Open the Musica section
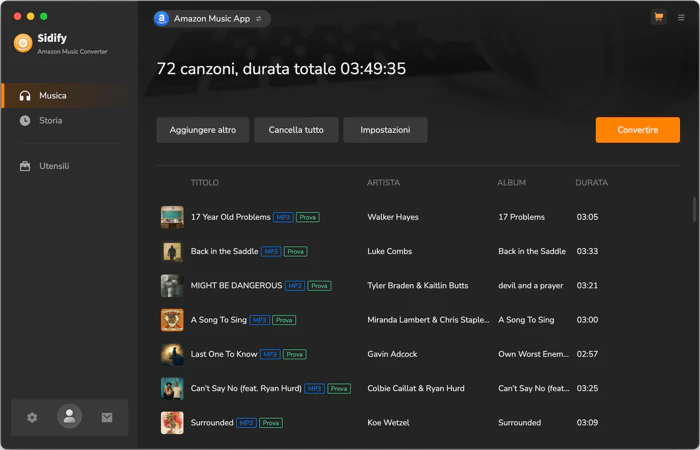Viewport: 700px width, 450px height. [x=66, y=96]
